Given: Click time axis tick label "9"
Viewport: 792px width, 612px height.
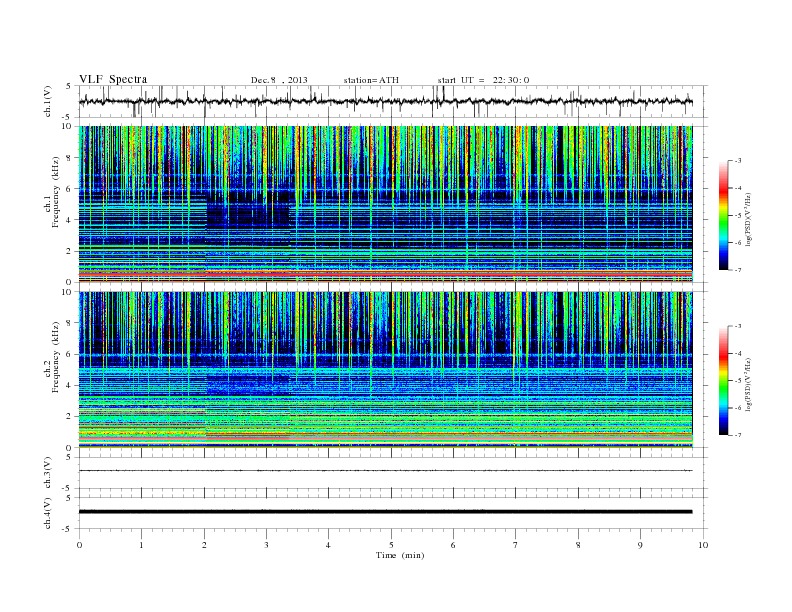Looking at the screenshot, I should 640,545.
